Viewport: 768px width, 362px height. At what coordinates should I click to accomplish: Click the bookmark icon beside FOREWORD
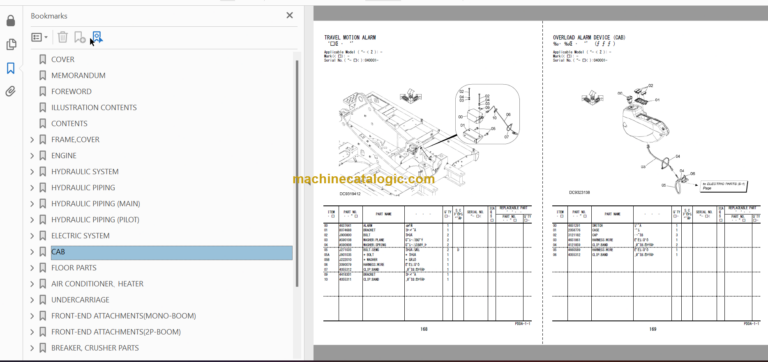43,92
